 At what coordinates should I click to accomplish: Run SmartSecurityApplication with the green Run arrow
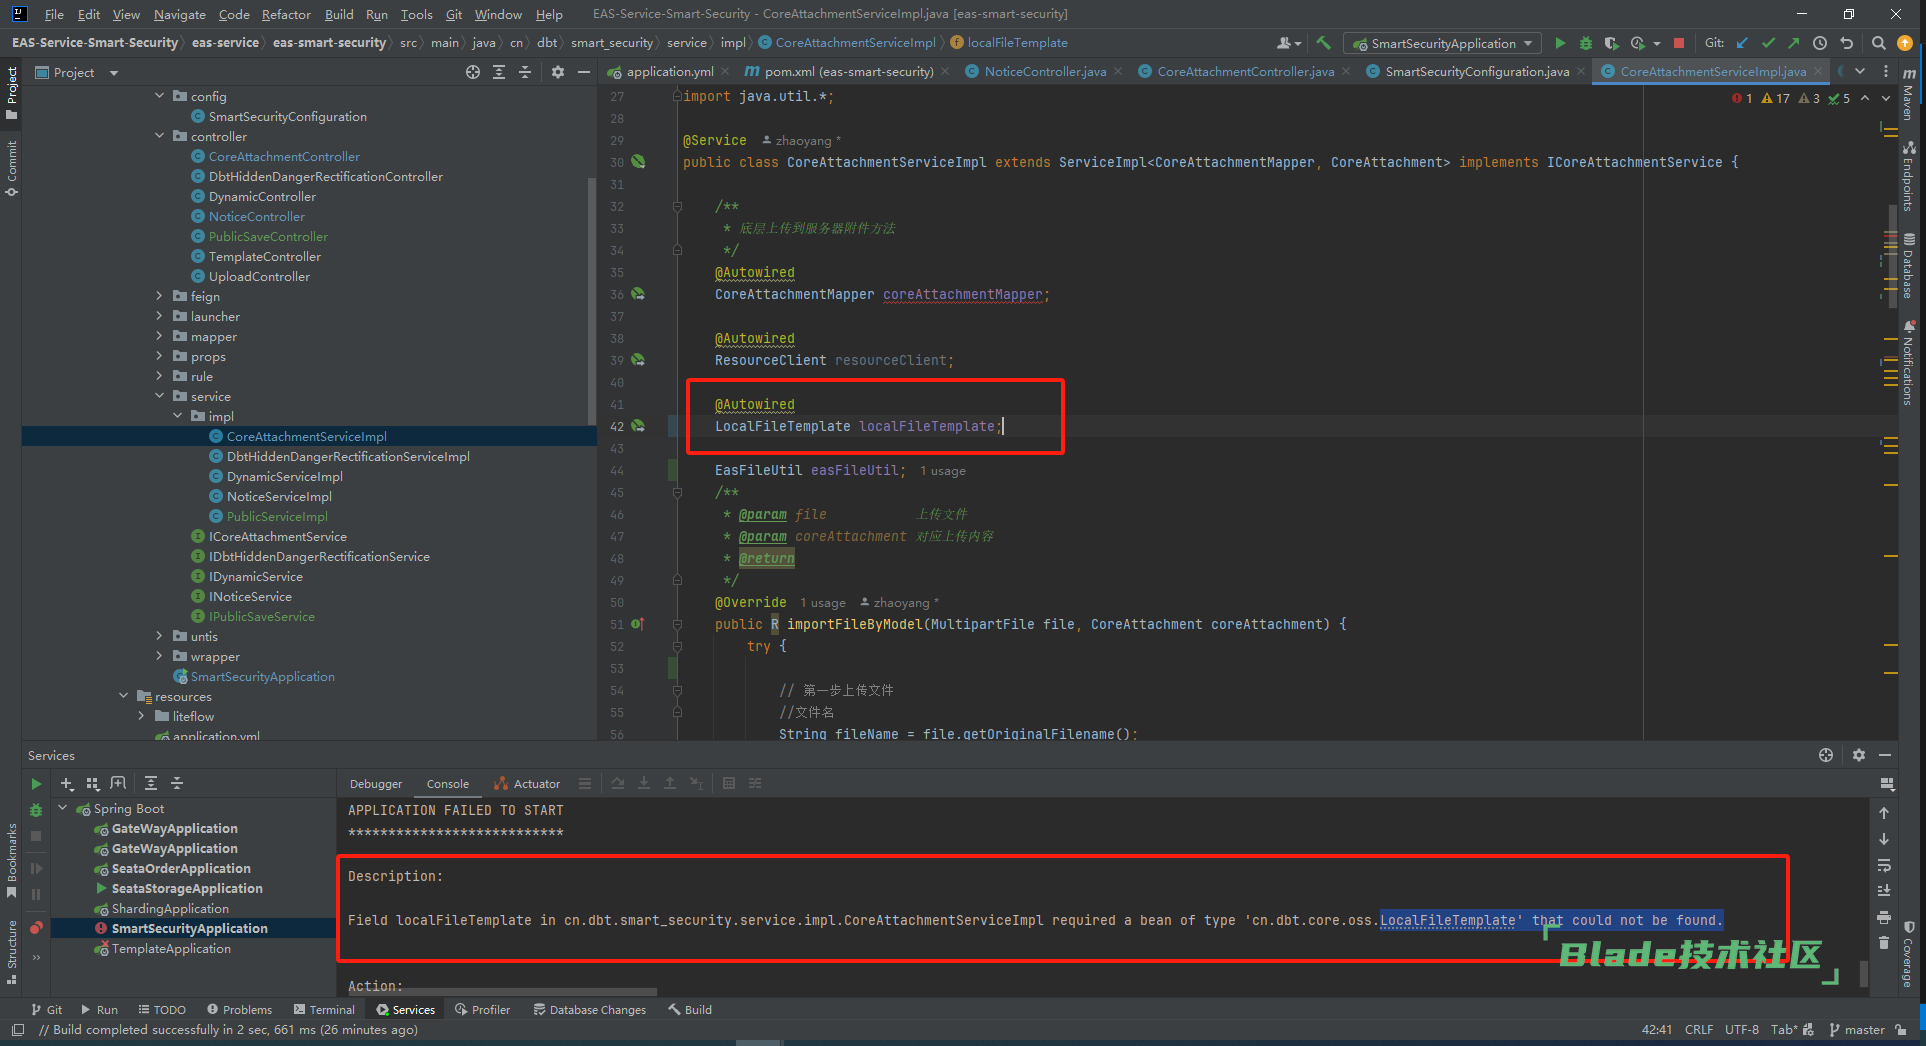pyautogui.click(x=1560, y=43)
